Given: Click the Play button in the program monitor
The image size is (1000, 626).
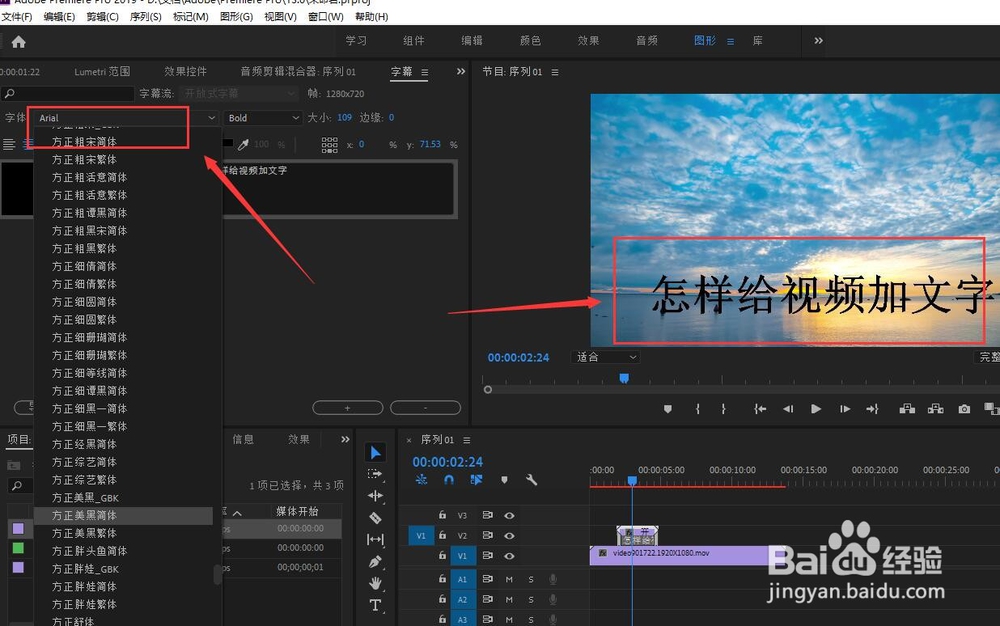Looking at the screenshot, I should pos(814,408).
